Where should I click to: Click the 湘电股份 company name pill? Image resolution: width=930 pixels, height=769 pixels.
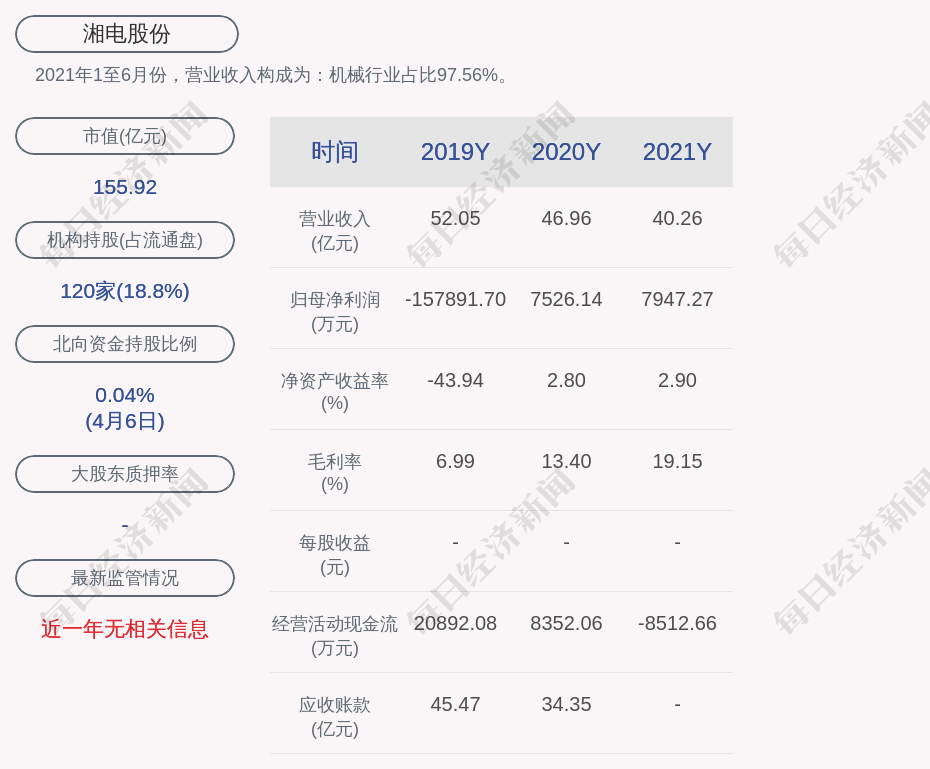point(127,34)
